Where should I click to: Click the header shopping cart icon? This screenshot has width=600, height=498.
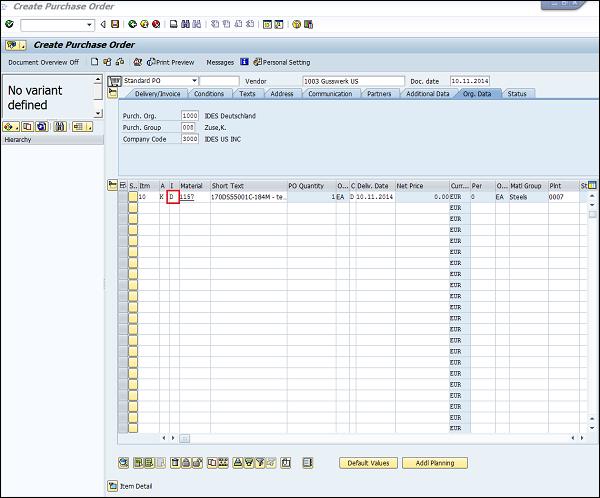[115, 80]
